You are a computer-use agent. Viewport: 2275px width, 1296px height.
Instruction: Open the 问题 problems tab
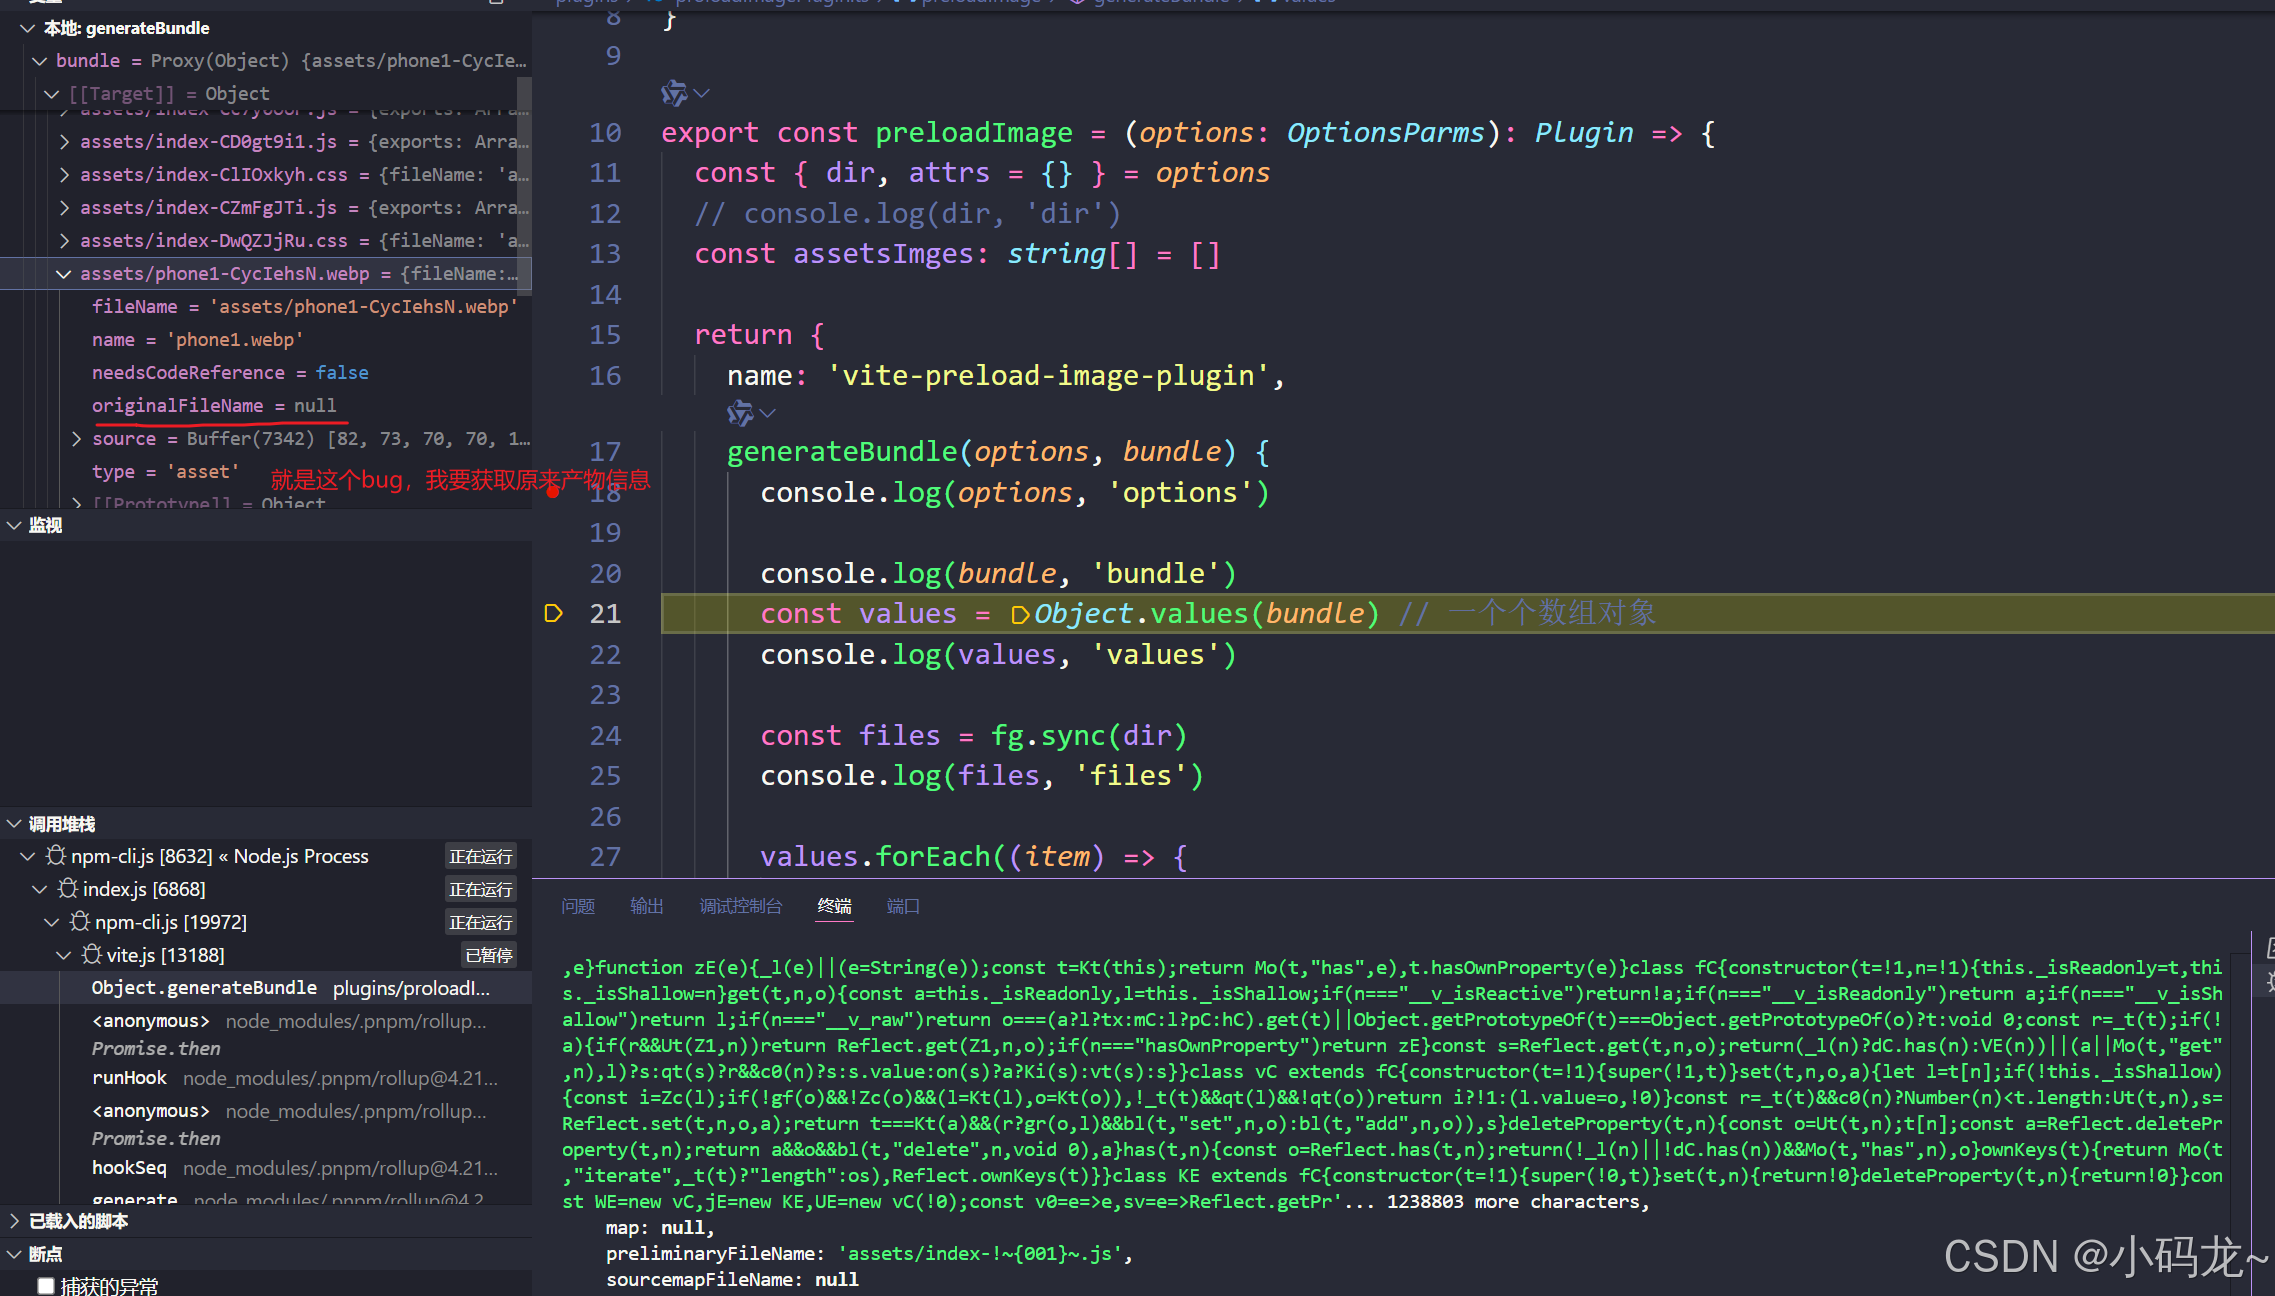[x=577, y=906]
